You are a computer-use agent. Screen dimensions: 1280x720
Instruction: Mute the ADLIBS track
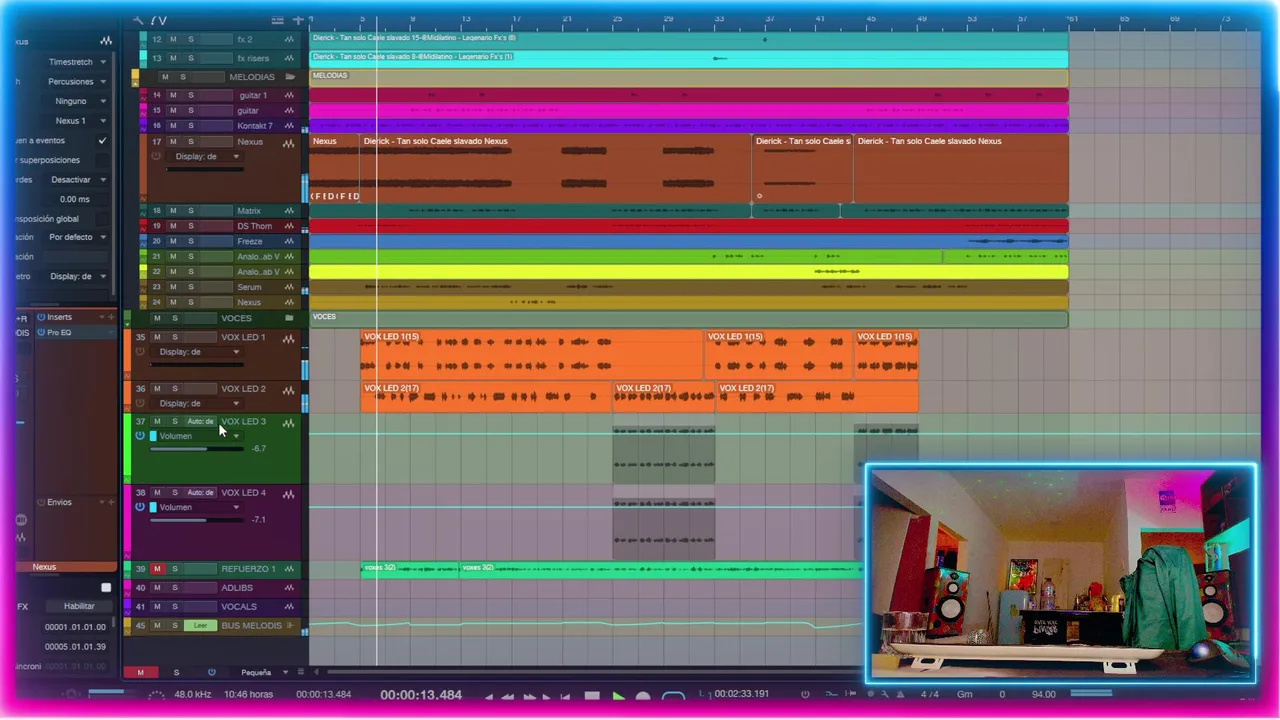click(x=157, y=588)
